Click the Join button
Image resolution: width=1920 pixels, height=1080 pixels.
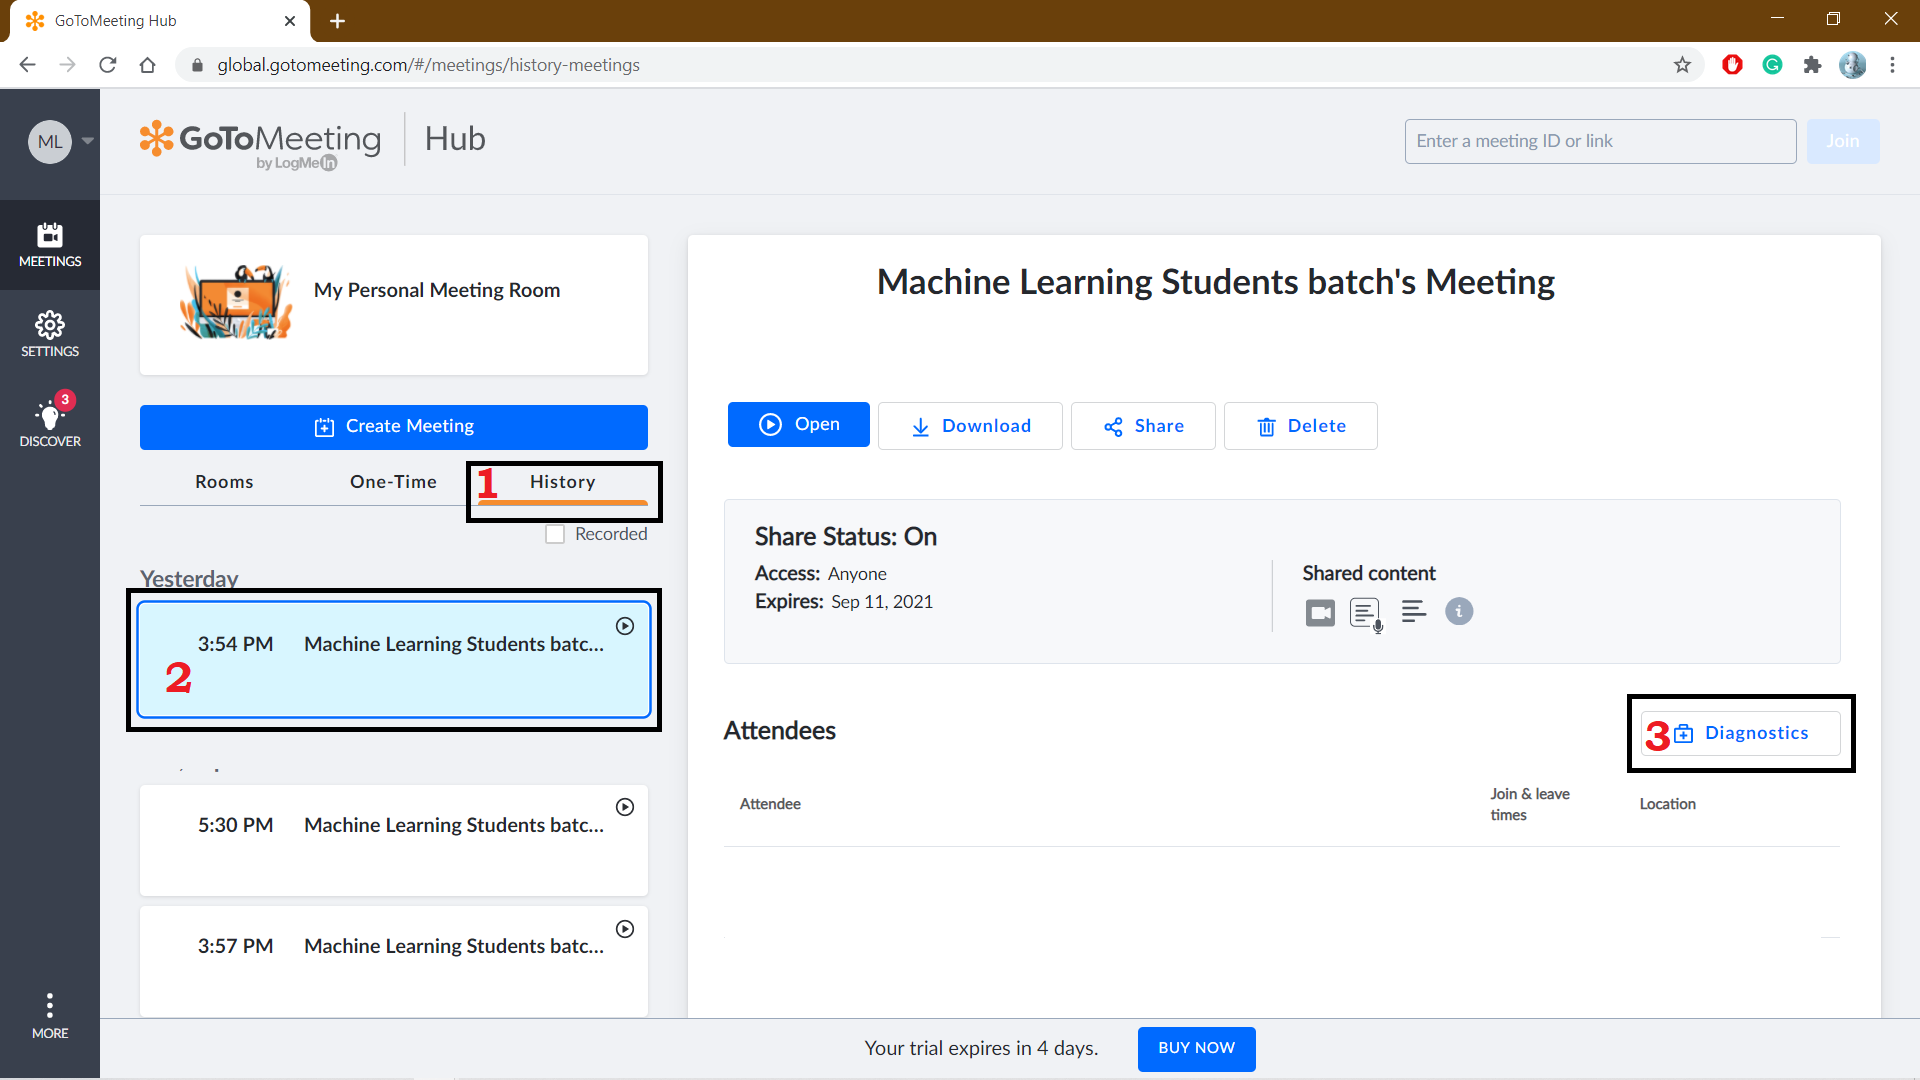(1842, 141)
